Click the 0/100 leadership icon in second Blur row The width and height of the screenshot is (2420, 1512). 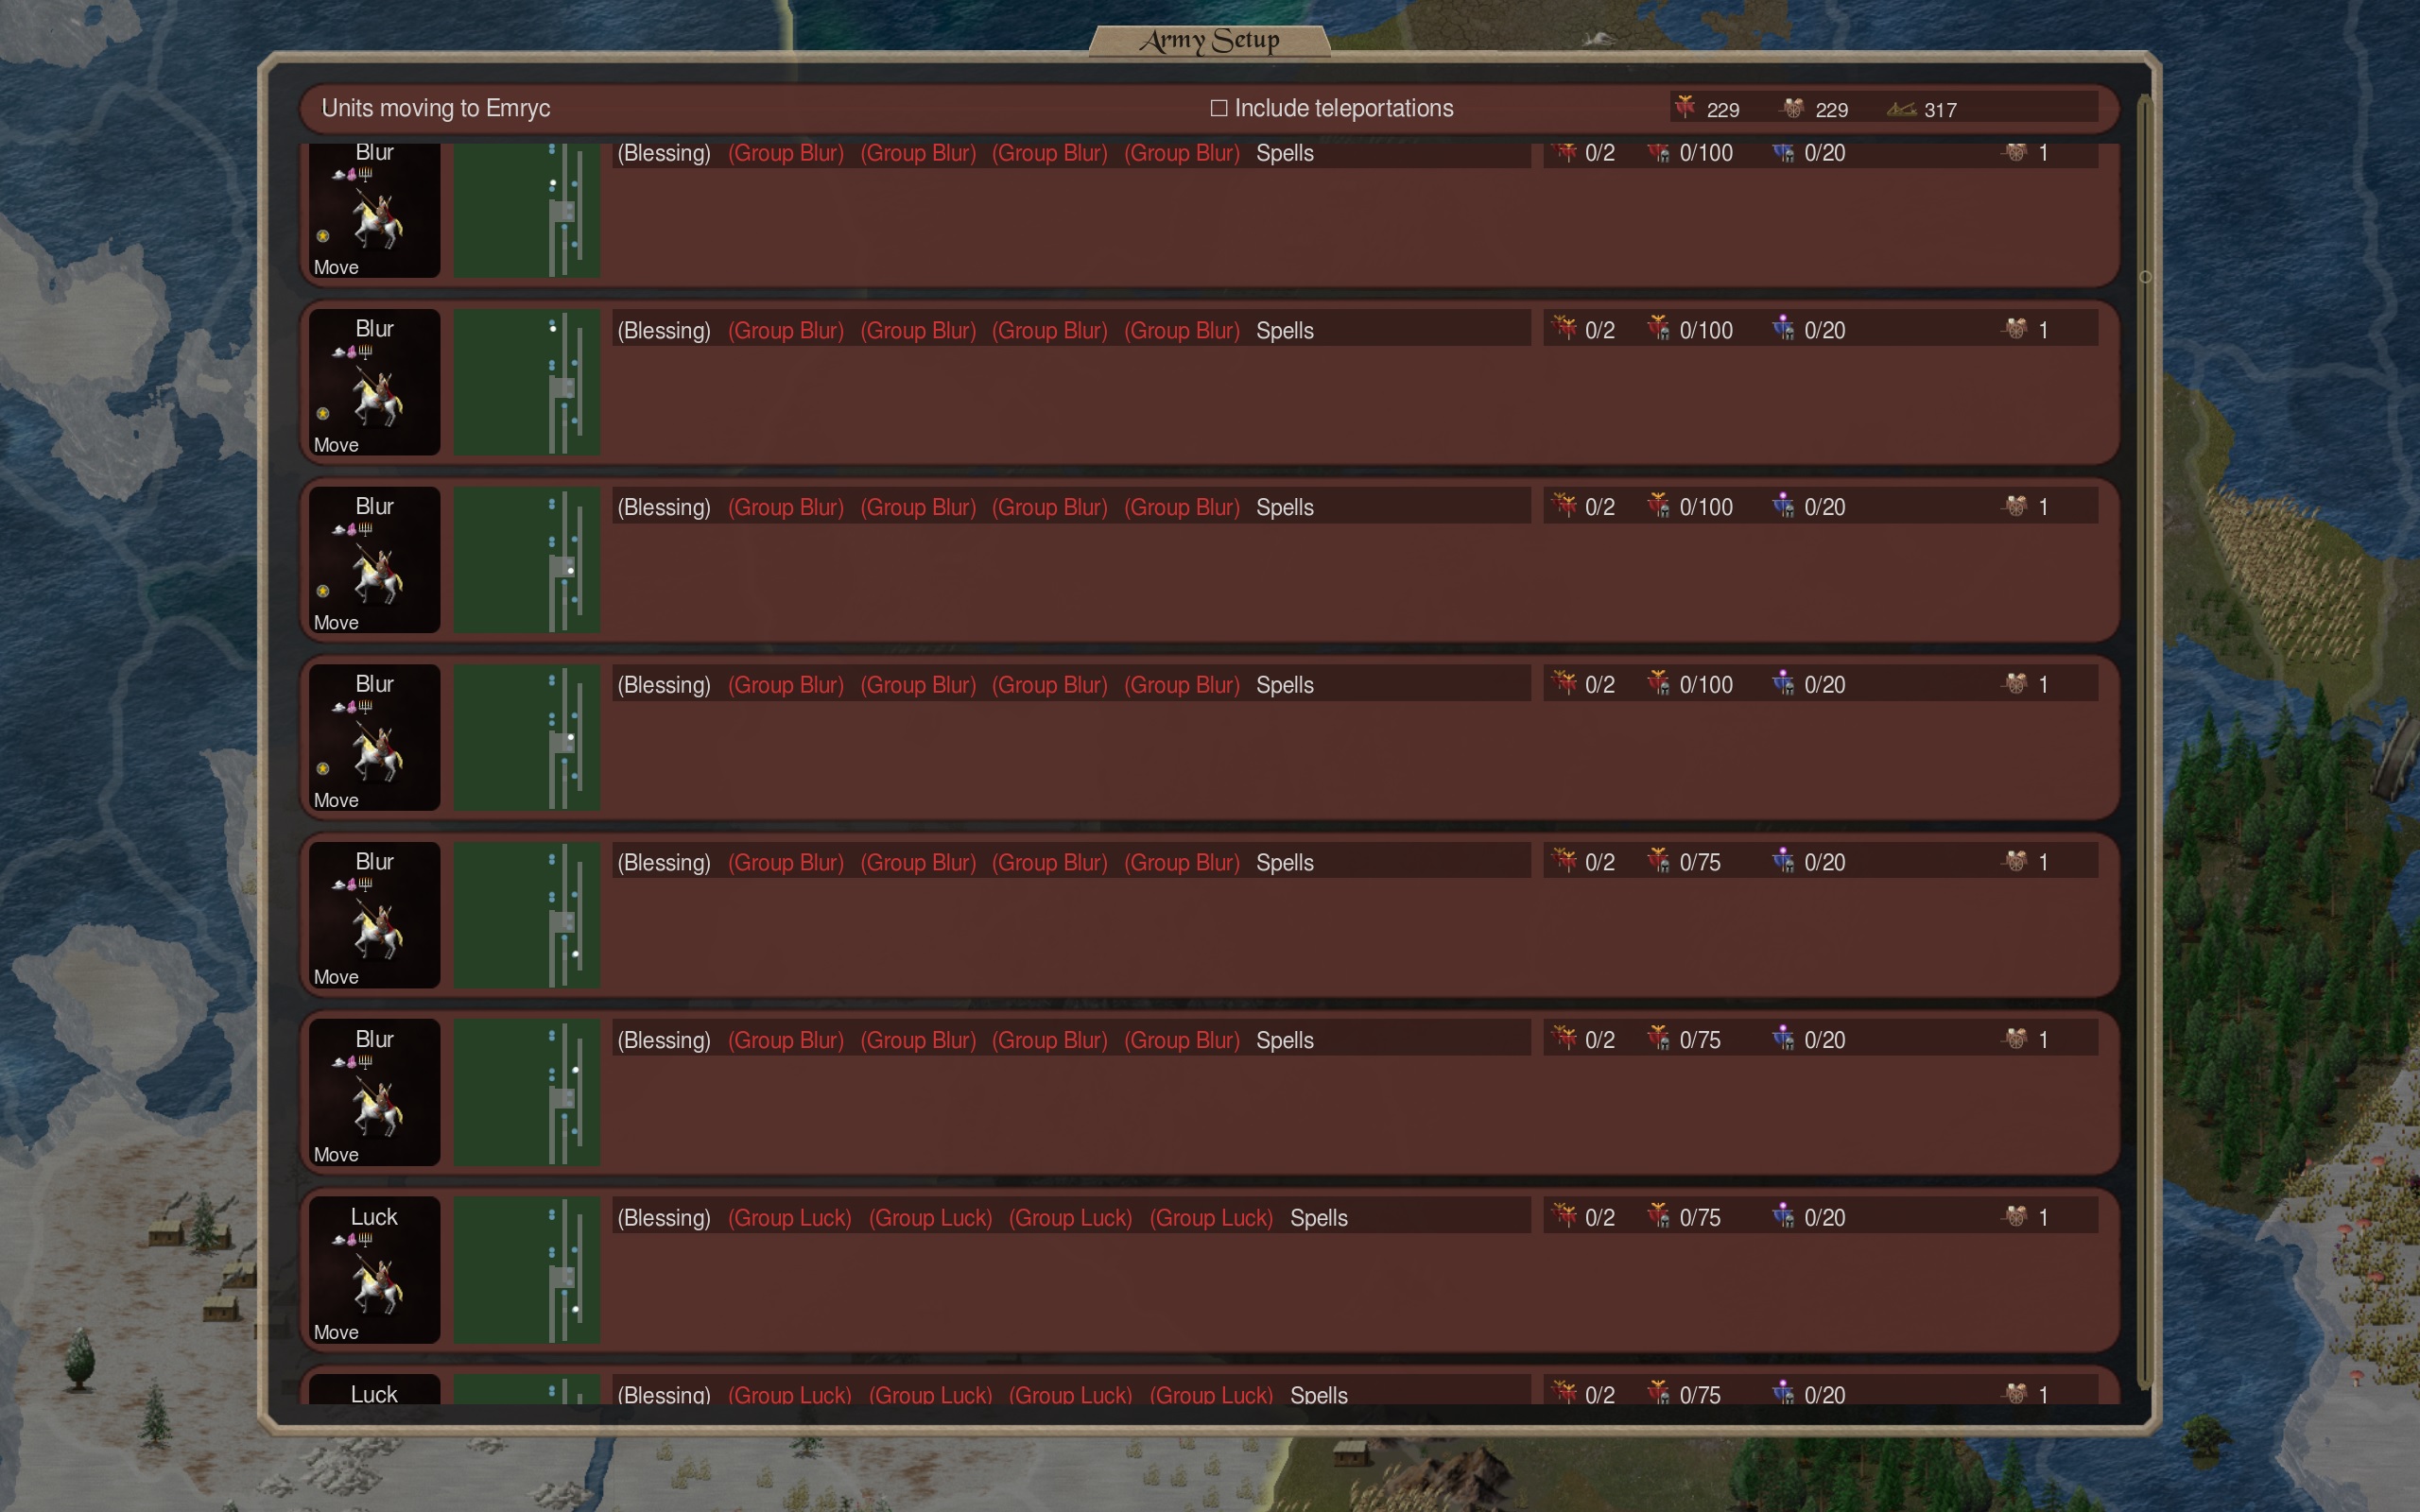[1659, 328]
